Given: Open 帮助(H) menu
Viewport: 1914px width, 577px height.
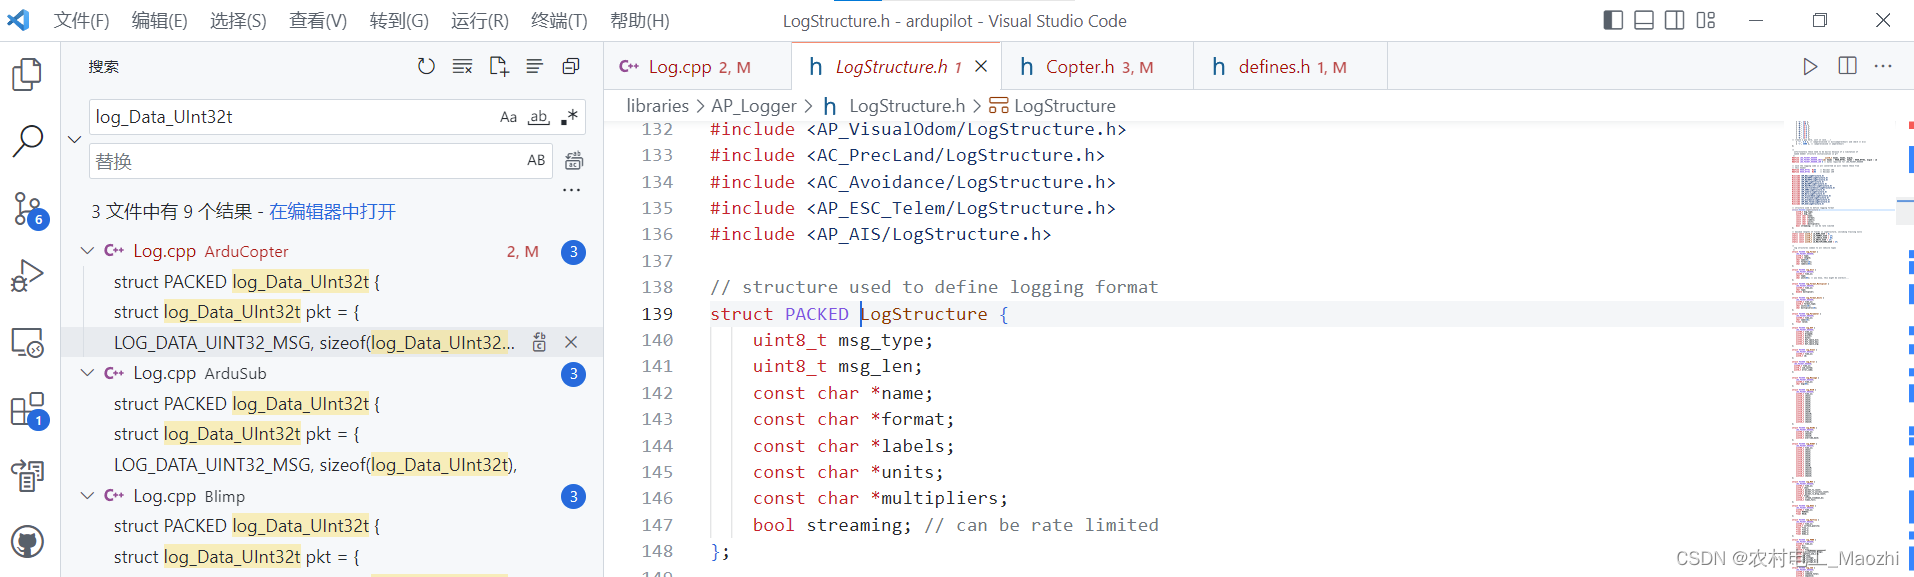Looking at the screenshot, I should (640, 20).
